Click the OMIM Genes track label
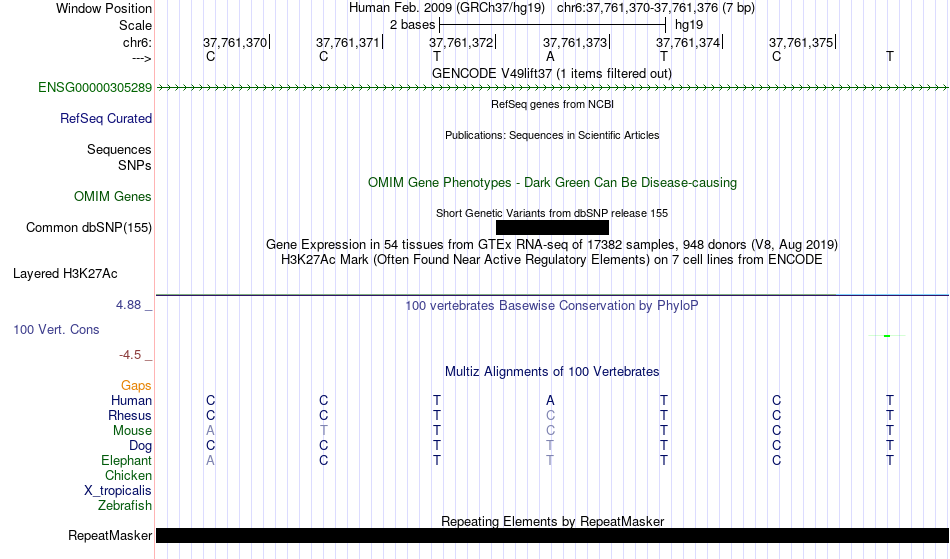950x559 pixels. point(113,197)
